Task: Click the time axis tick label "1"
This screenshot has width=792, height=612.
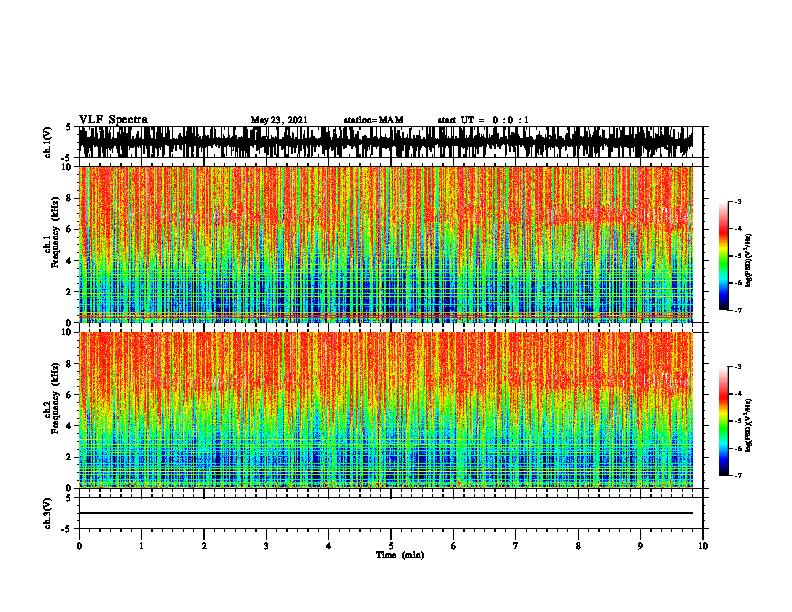Action: [x=141, y=546]
